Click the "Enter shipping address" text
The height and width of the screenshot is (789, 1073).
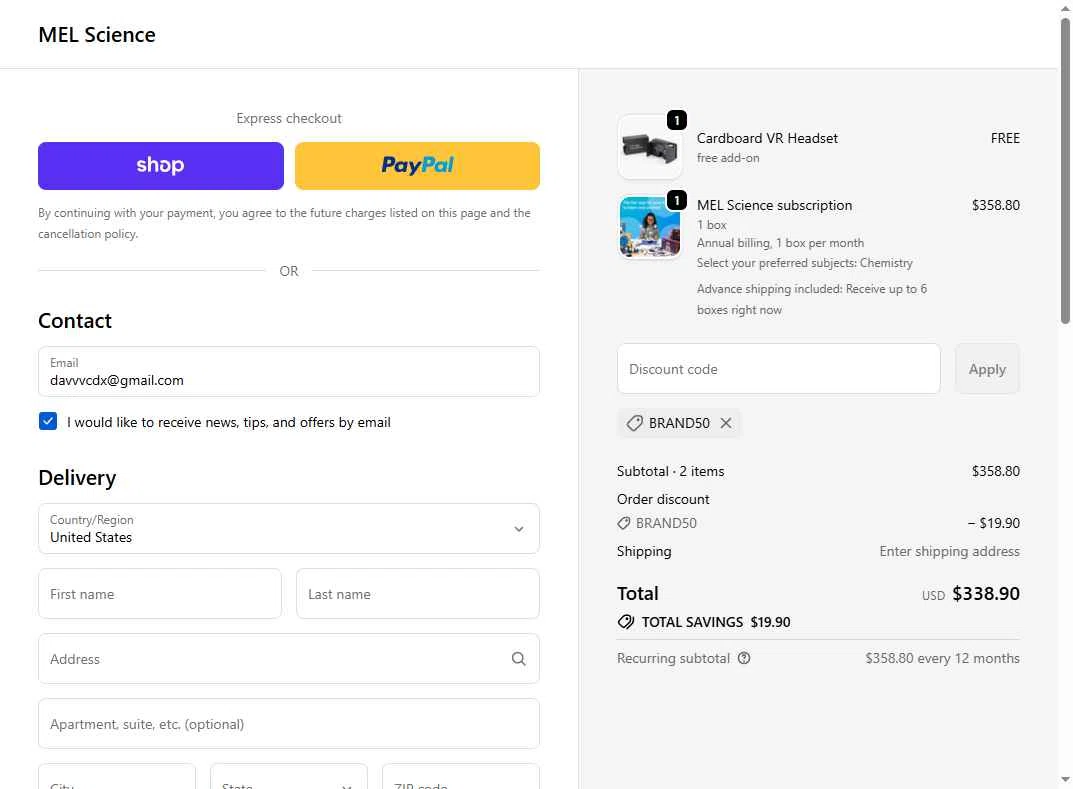[x=949, y=552]
